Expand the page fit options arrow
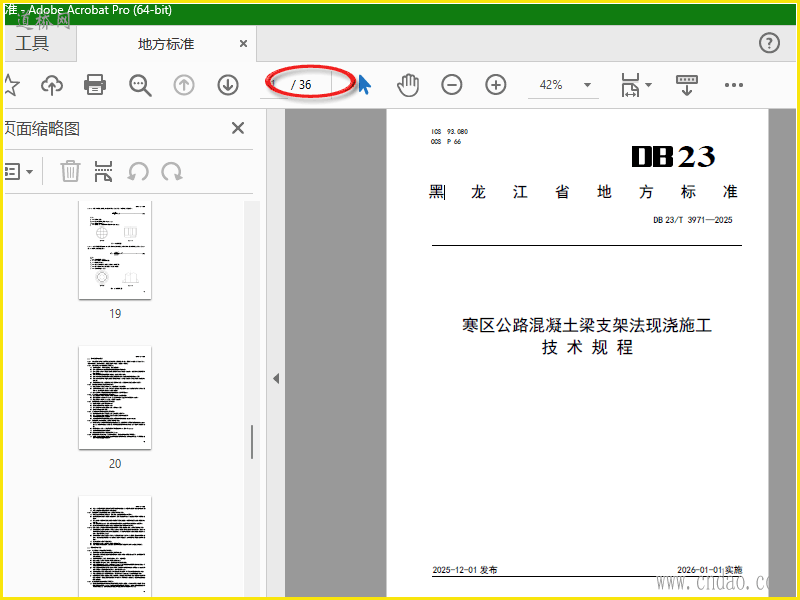This screenshot has height=600, width=800. 648,85
